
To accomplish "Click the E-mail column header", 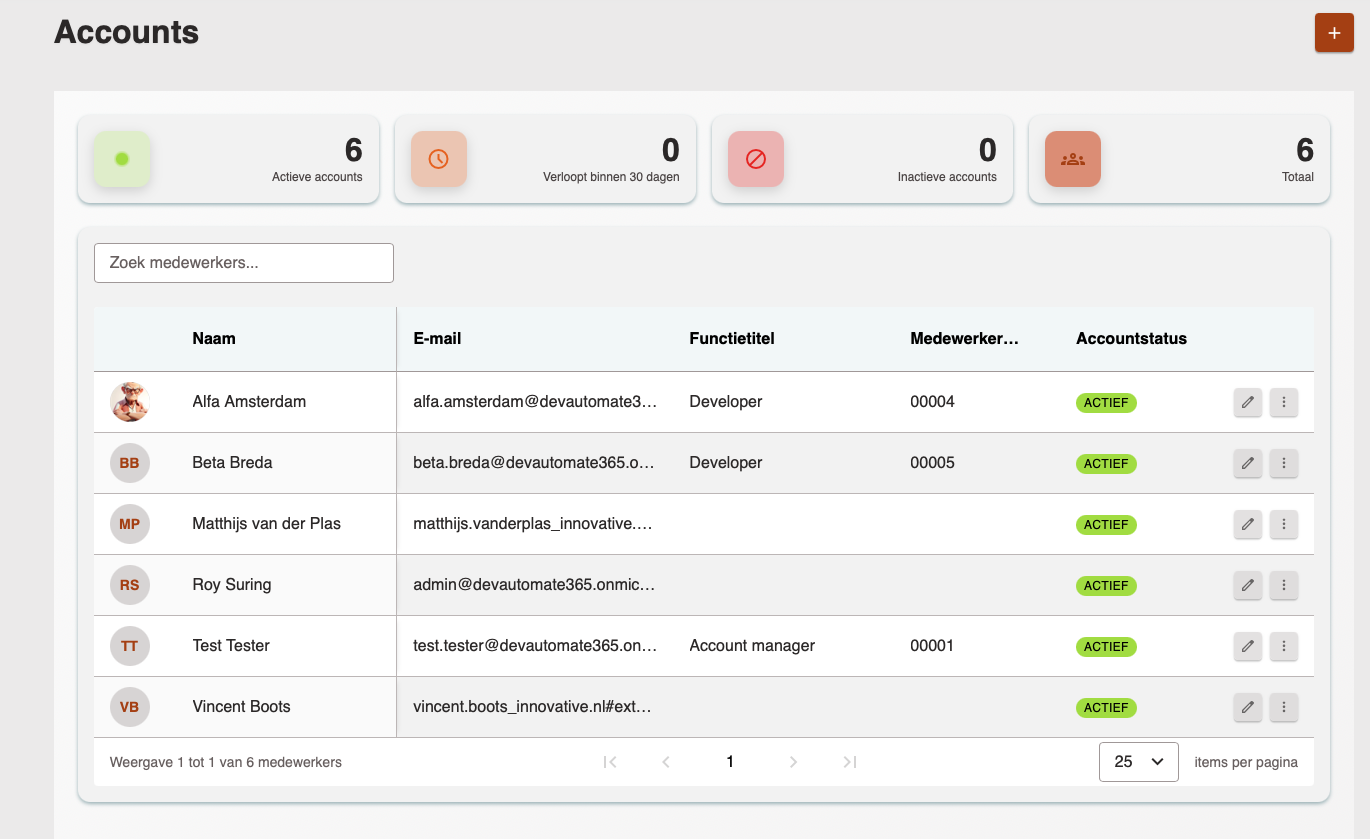I will pyautogui.click(x=437, y=338).
